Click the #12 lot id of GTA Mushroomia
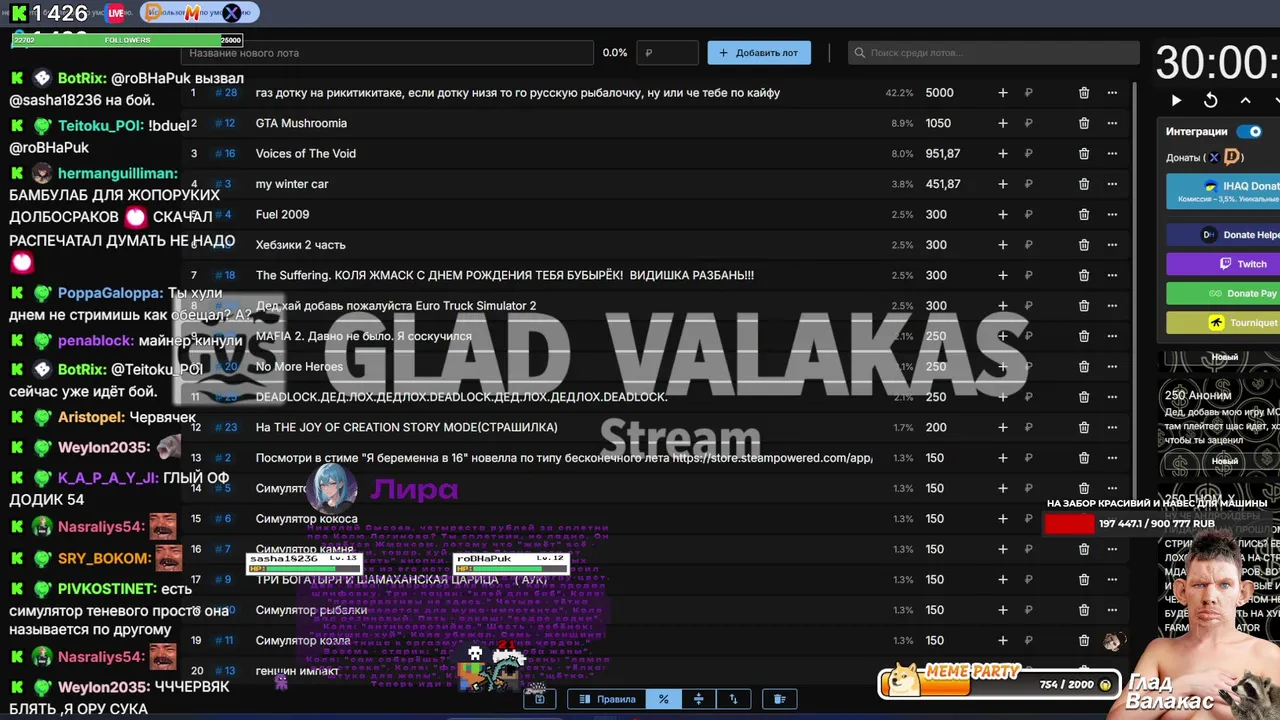Image resolution: width=1280 pixels, height=720 pixels. [x=225, y=123]
